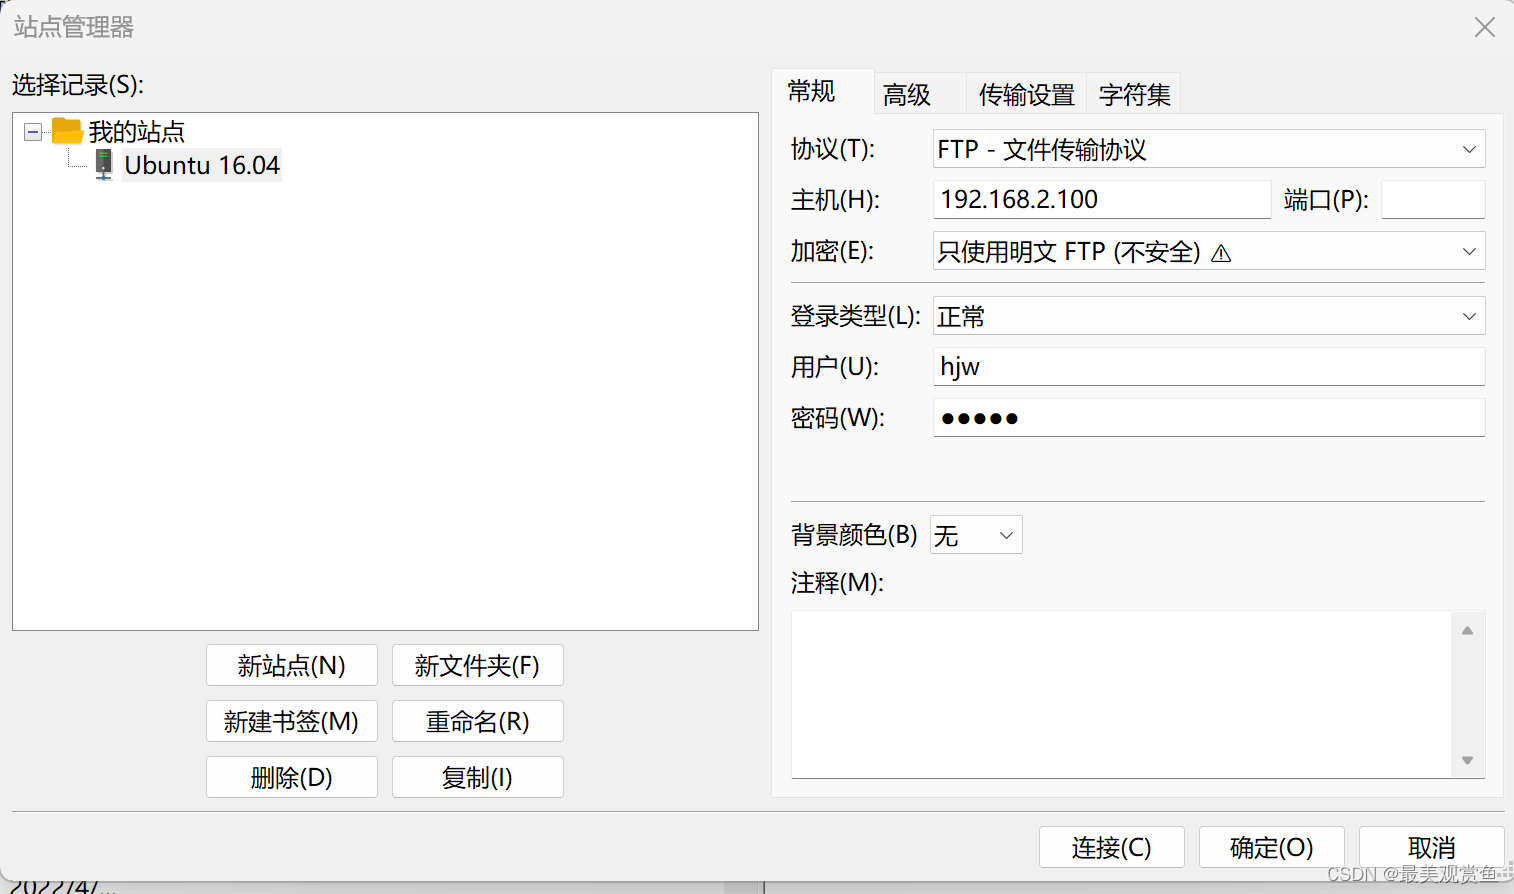Click the 主机(H): label

click(x=836, y=200)
